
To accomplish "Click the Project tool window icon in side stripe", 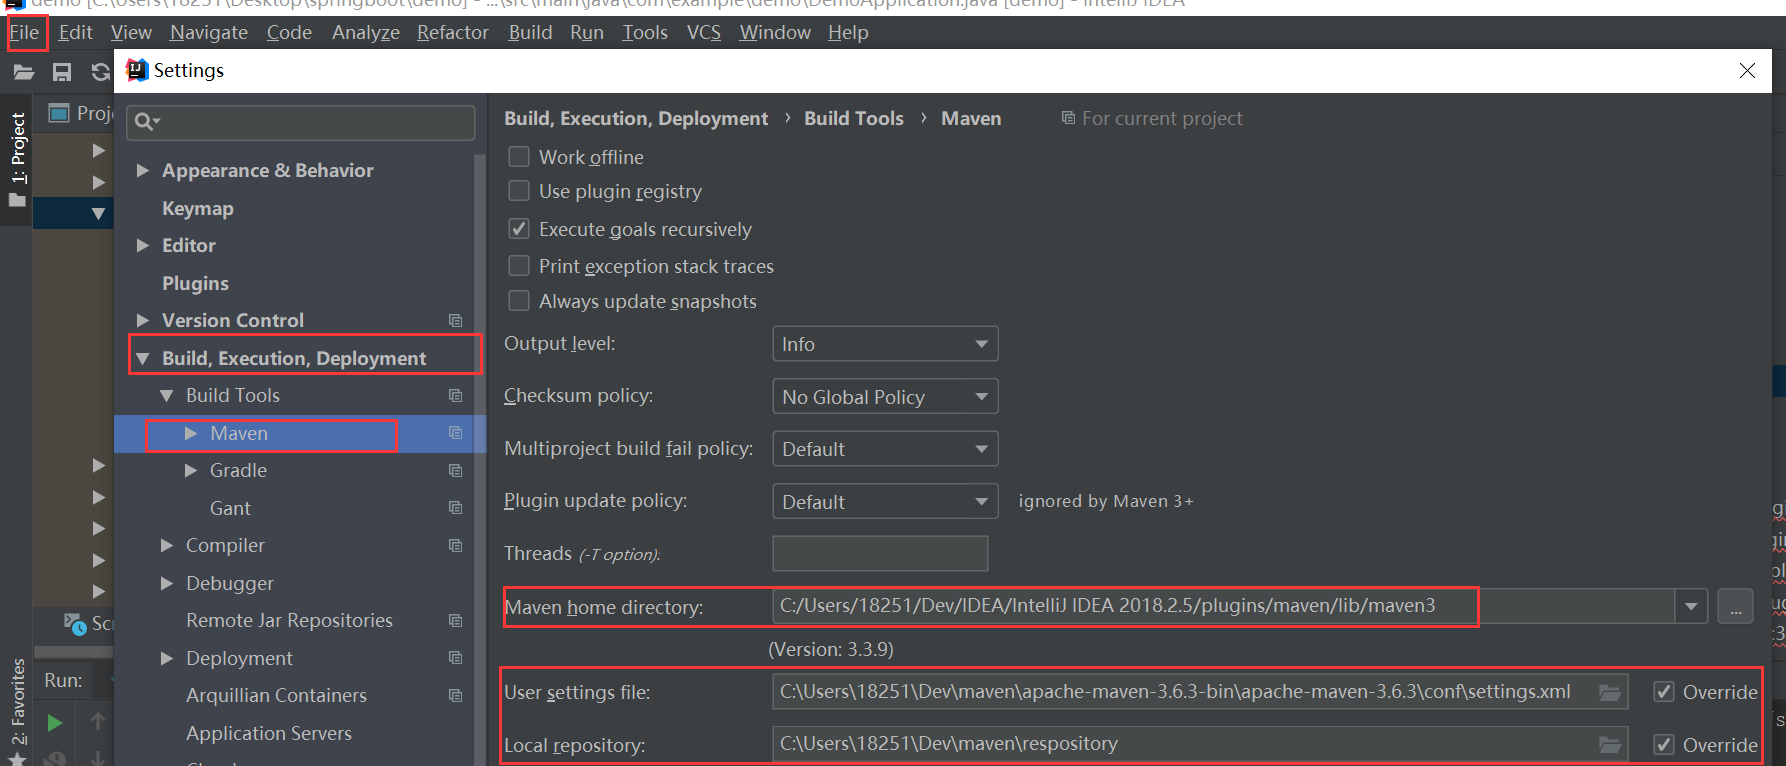I will (x=17, y=200).
